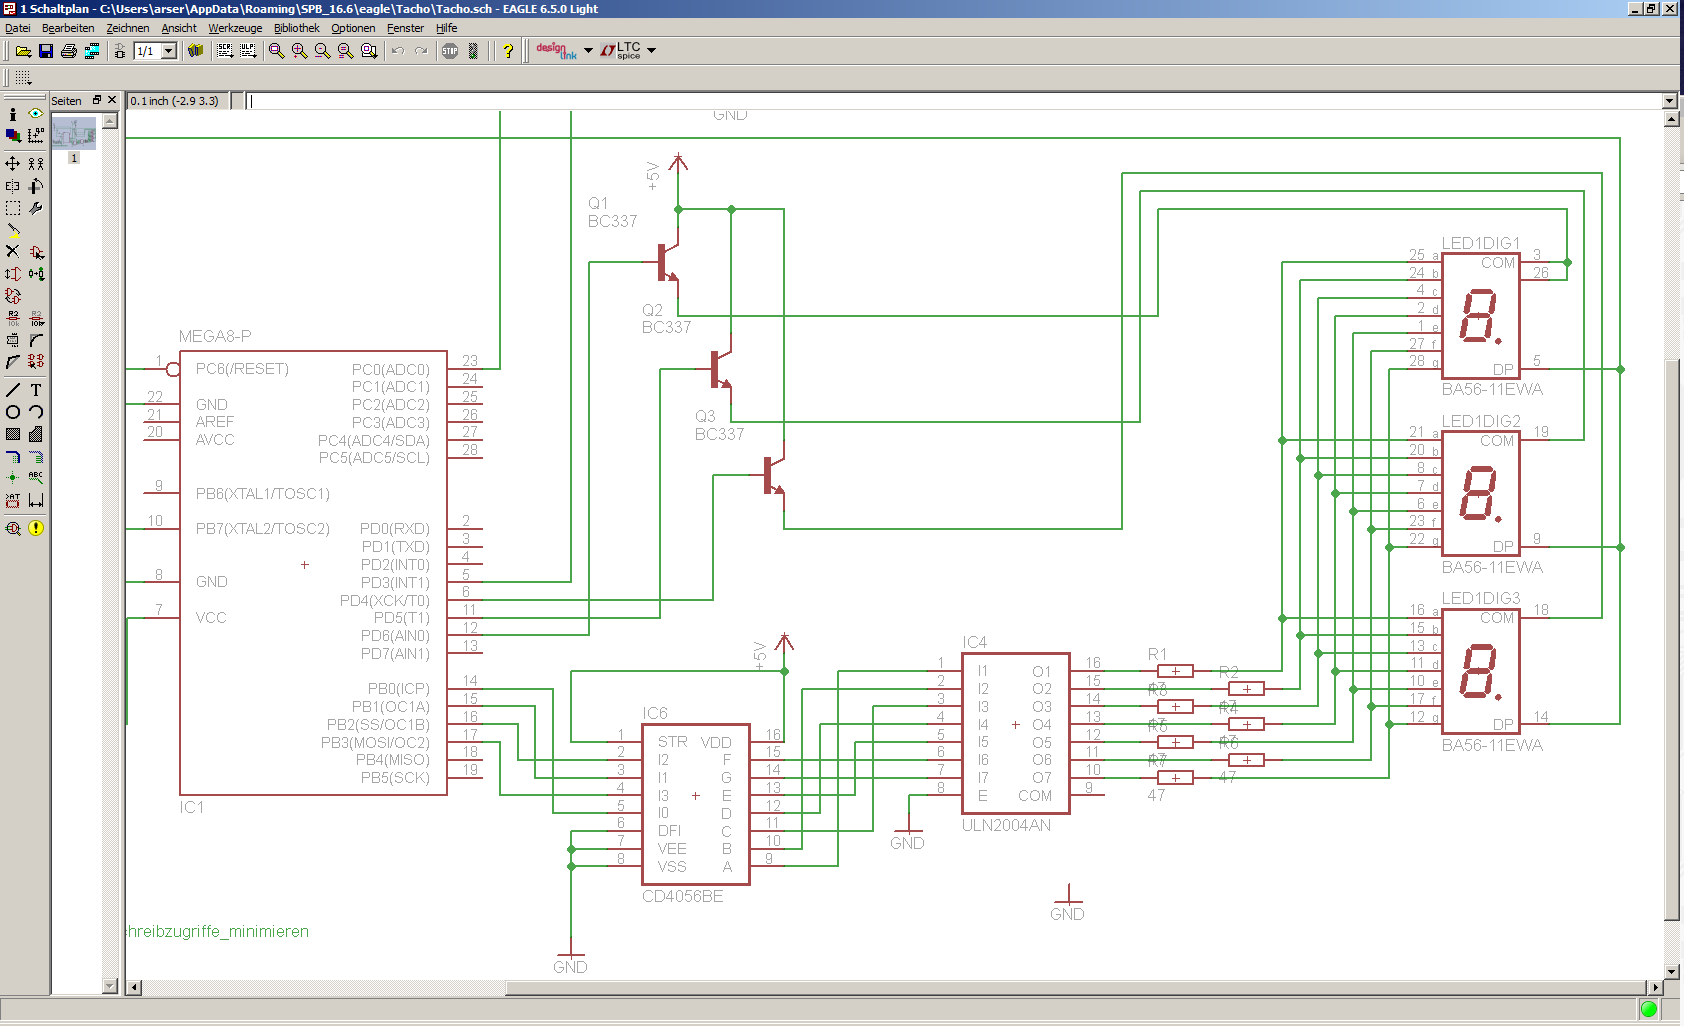Open the Errors exclamation icon
Viewport: 1684px width, 1026px height.
36,528
